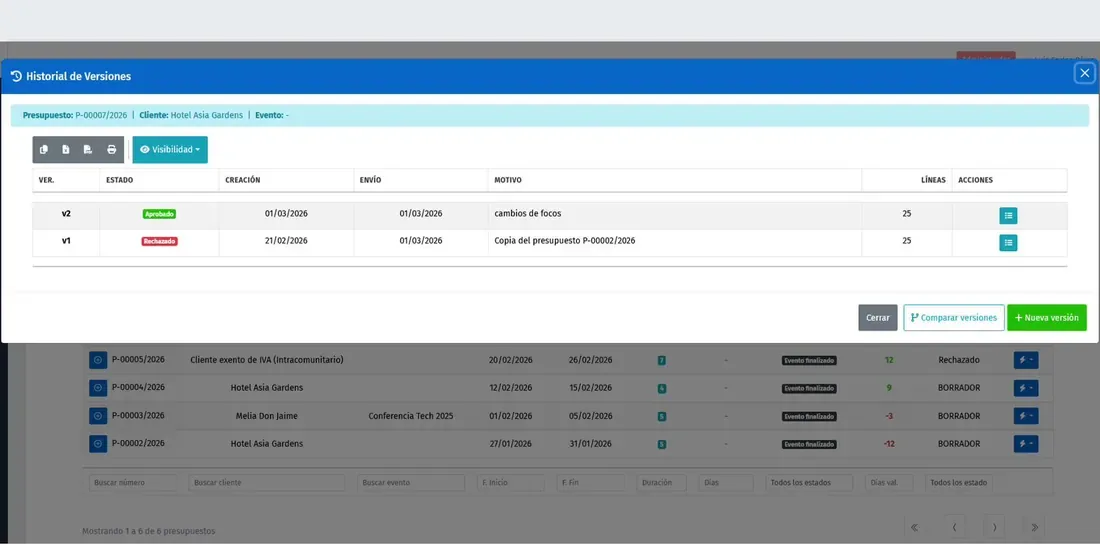
Task: Click 'Evento finalizado' badge on P-00005/2026 row
Action: coord(810,361)
